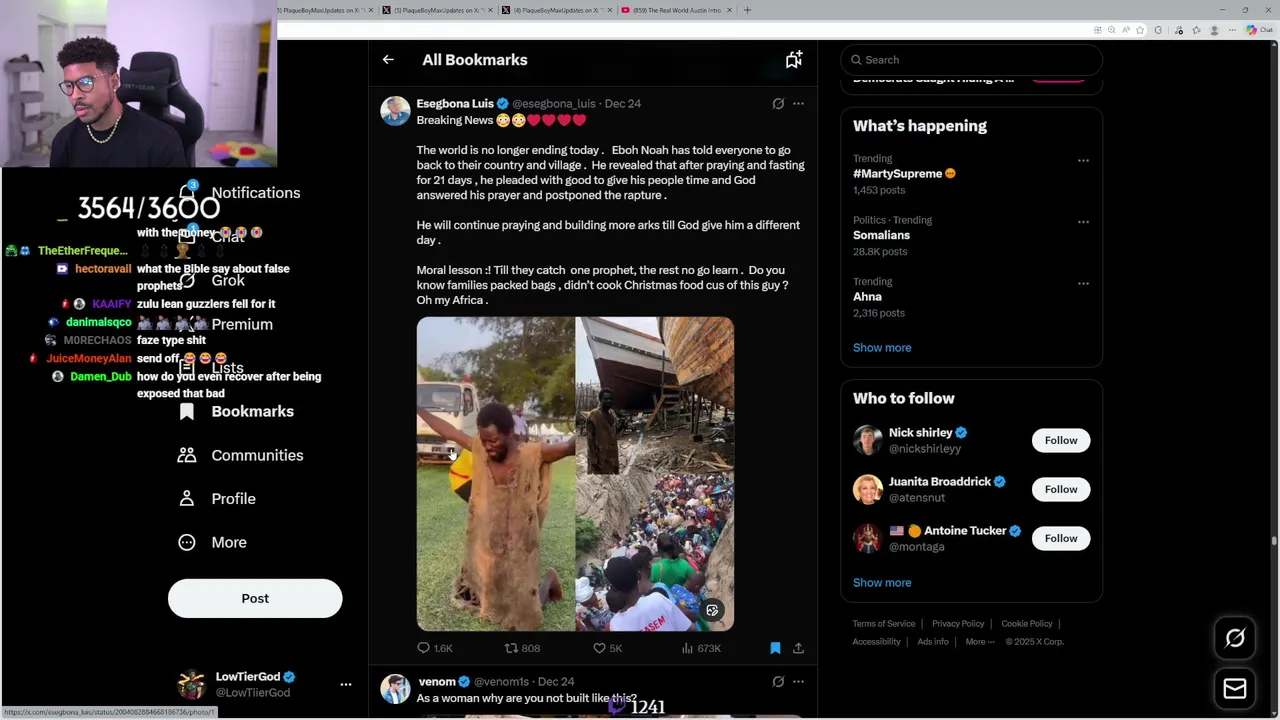Open Grok explain icon on venom post

point(778,681)
